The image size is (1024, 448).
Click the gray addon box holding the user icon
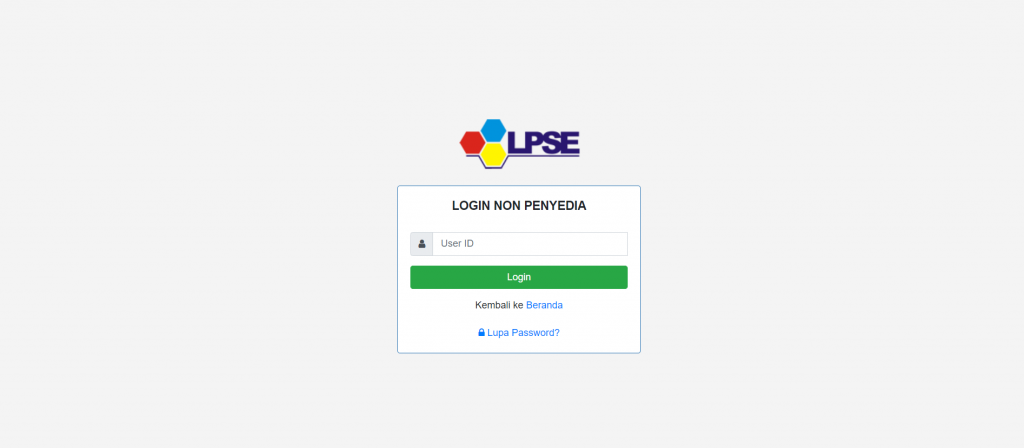tap(421, 244)
